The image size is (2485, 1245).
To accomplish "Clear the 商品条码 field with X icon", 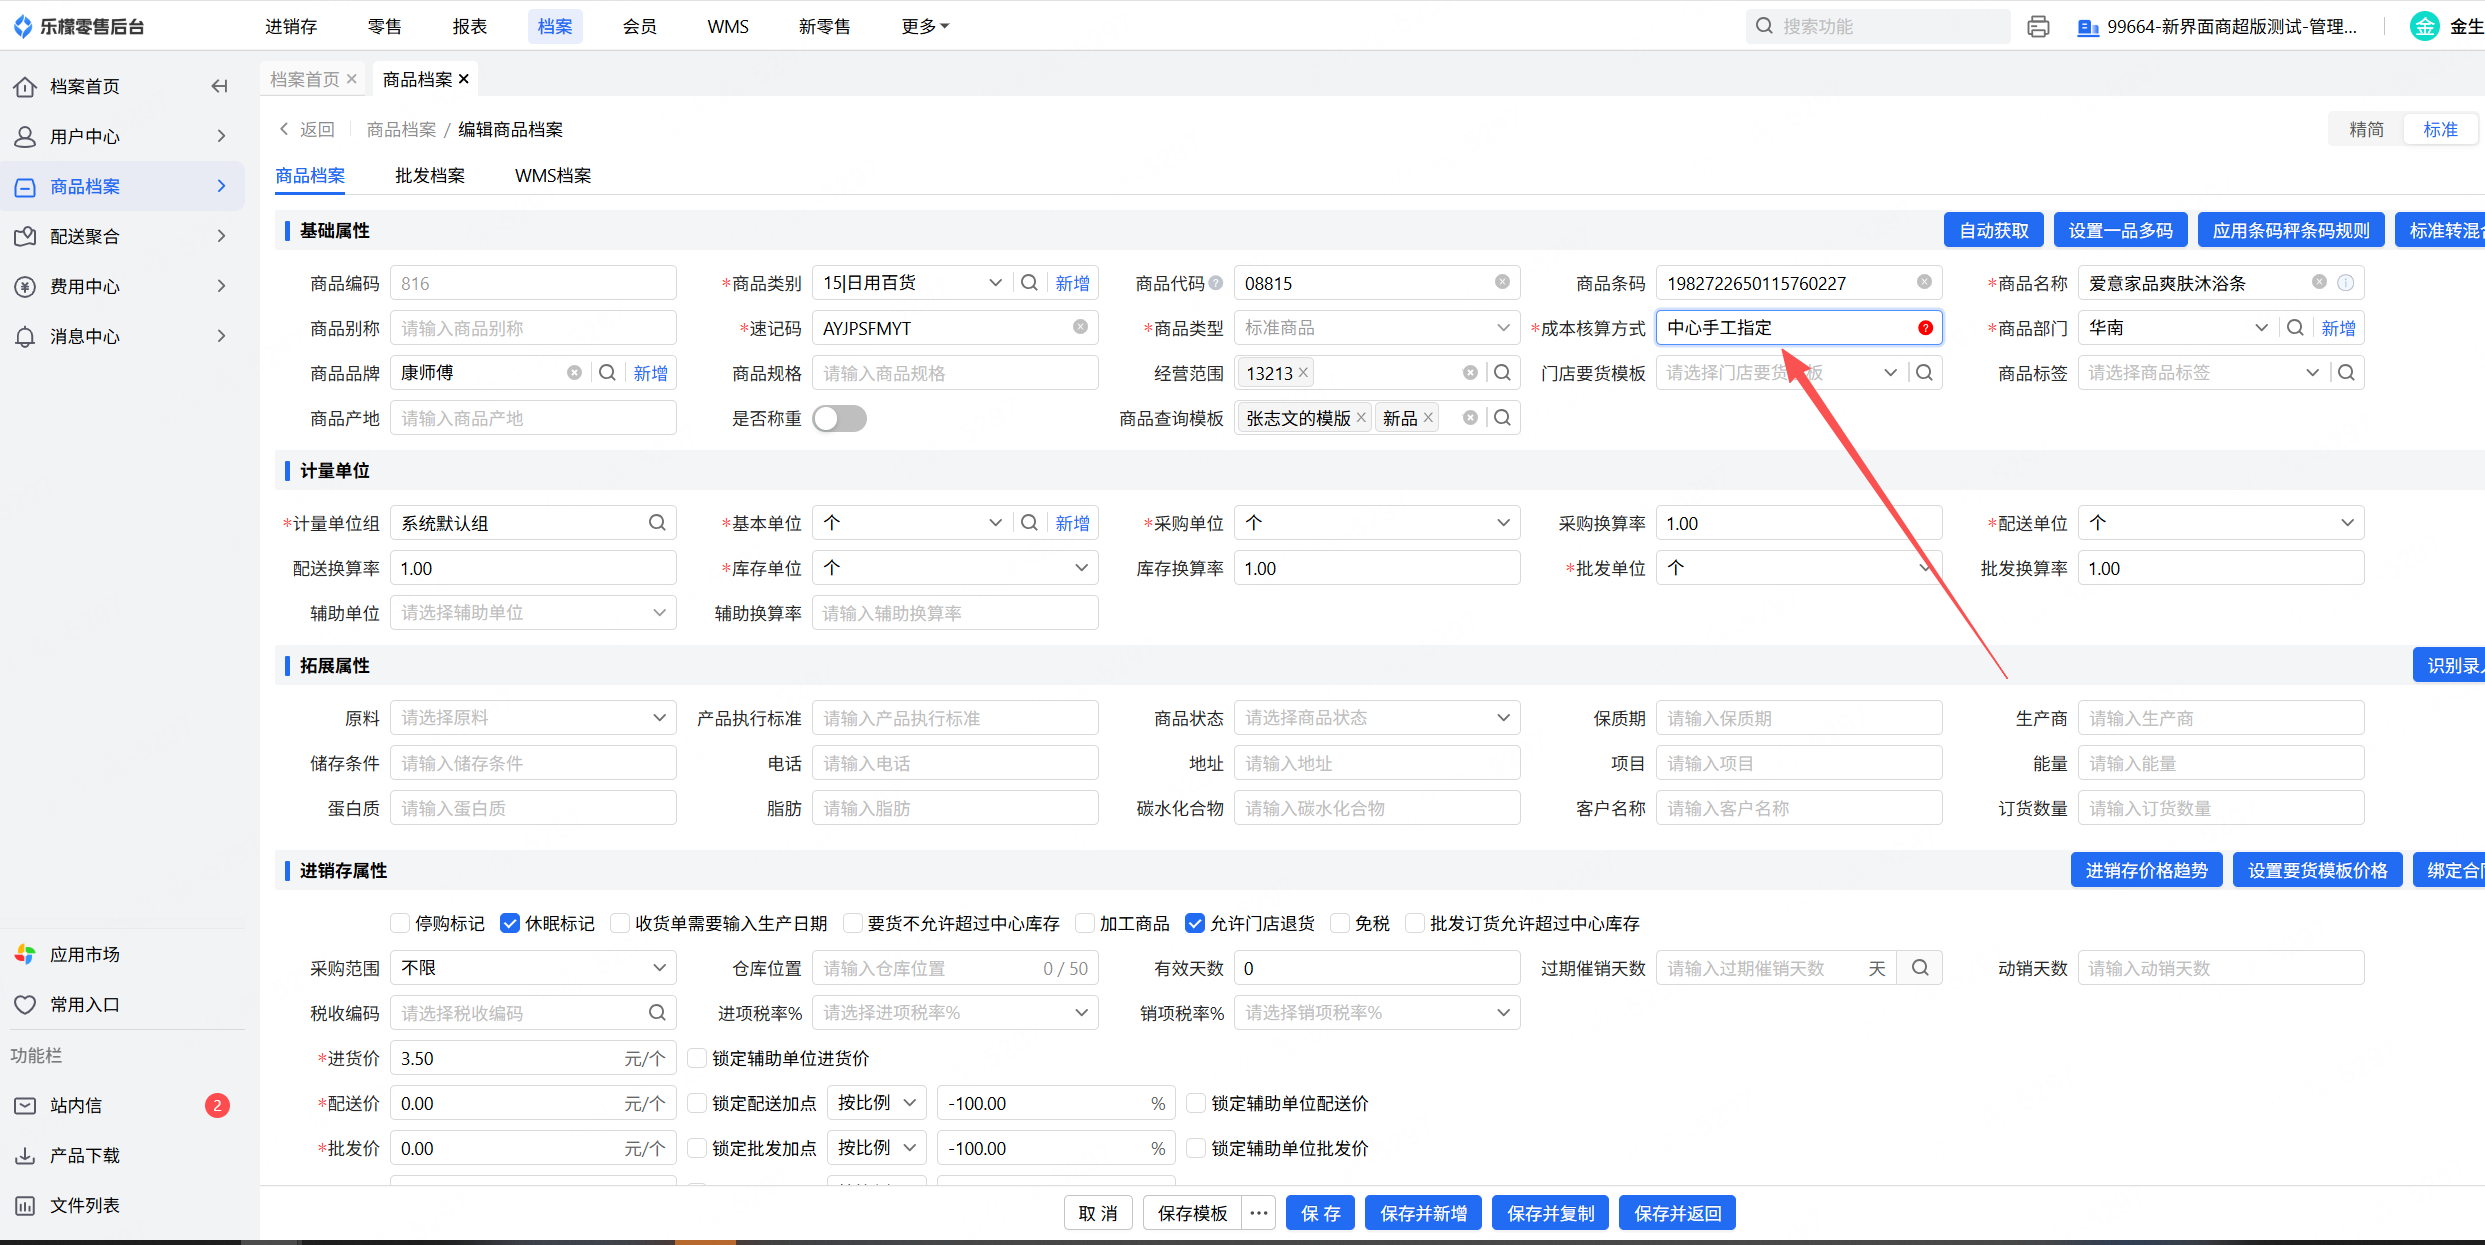I will coord(1924,282).
